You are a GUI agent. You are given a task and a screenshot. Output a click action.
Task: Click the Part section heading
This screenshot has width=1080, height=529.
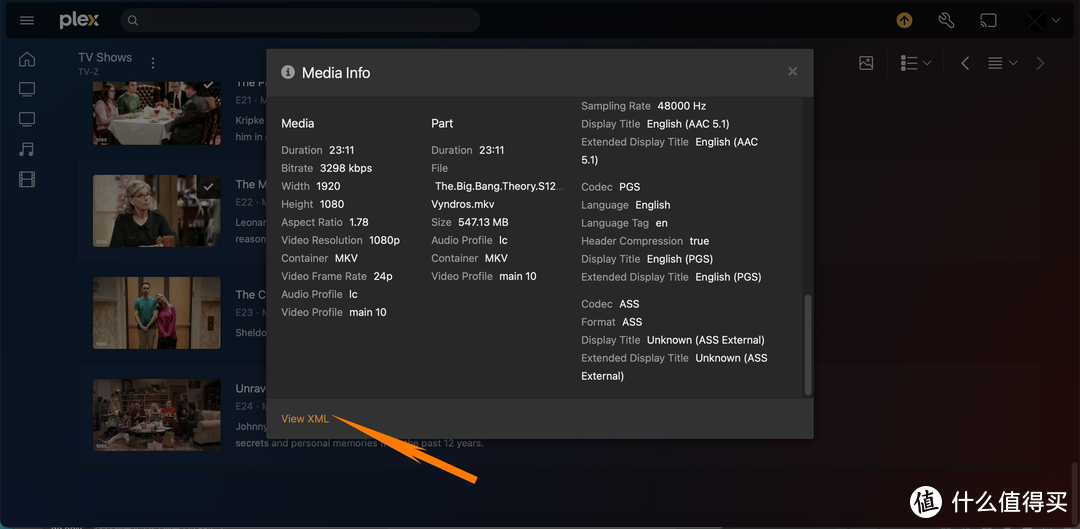tap(442, 123)
